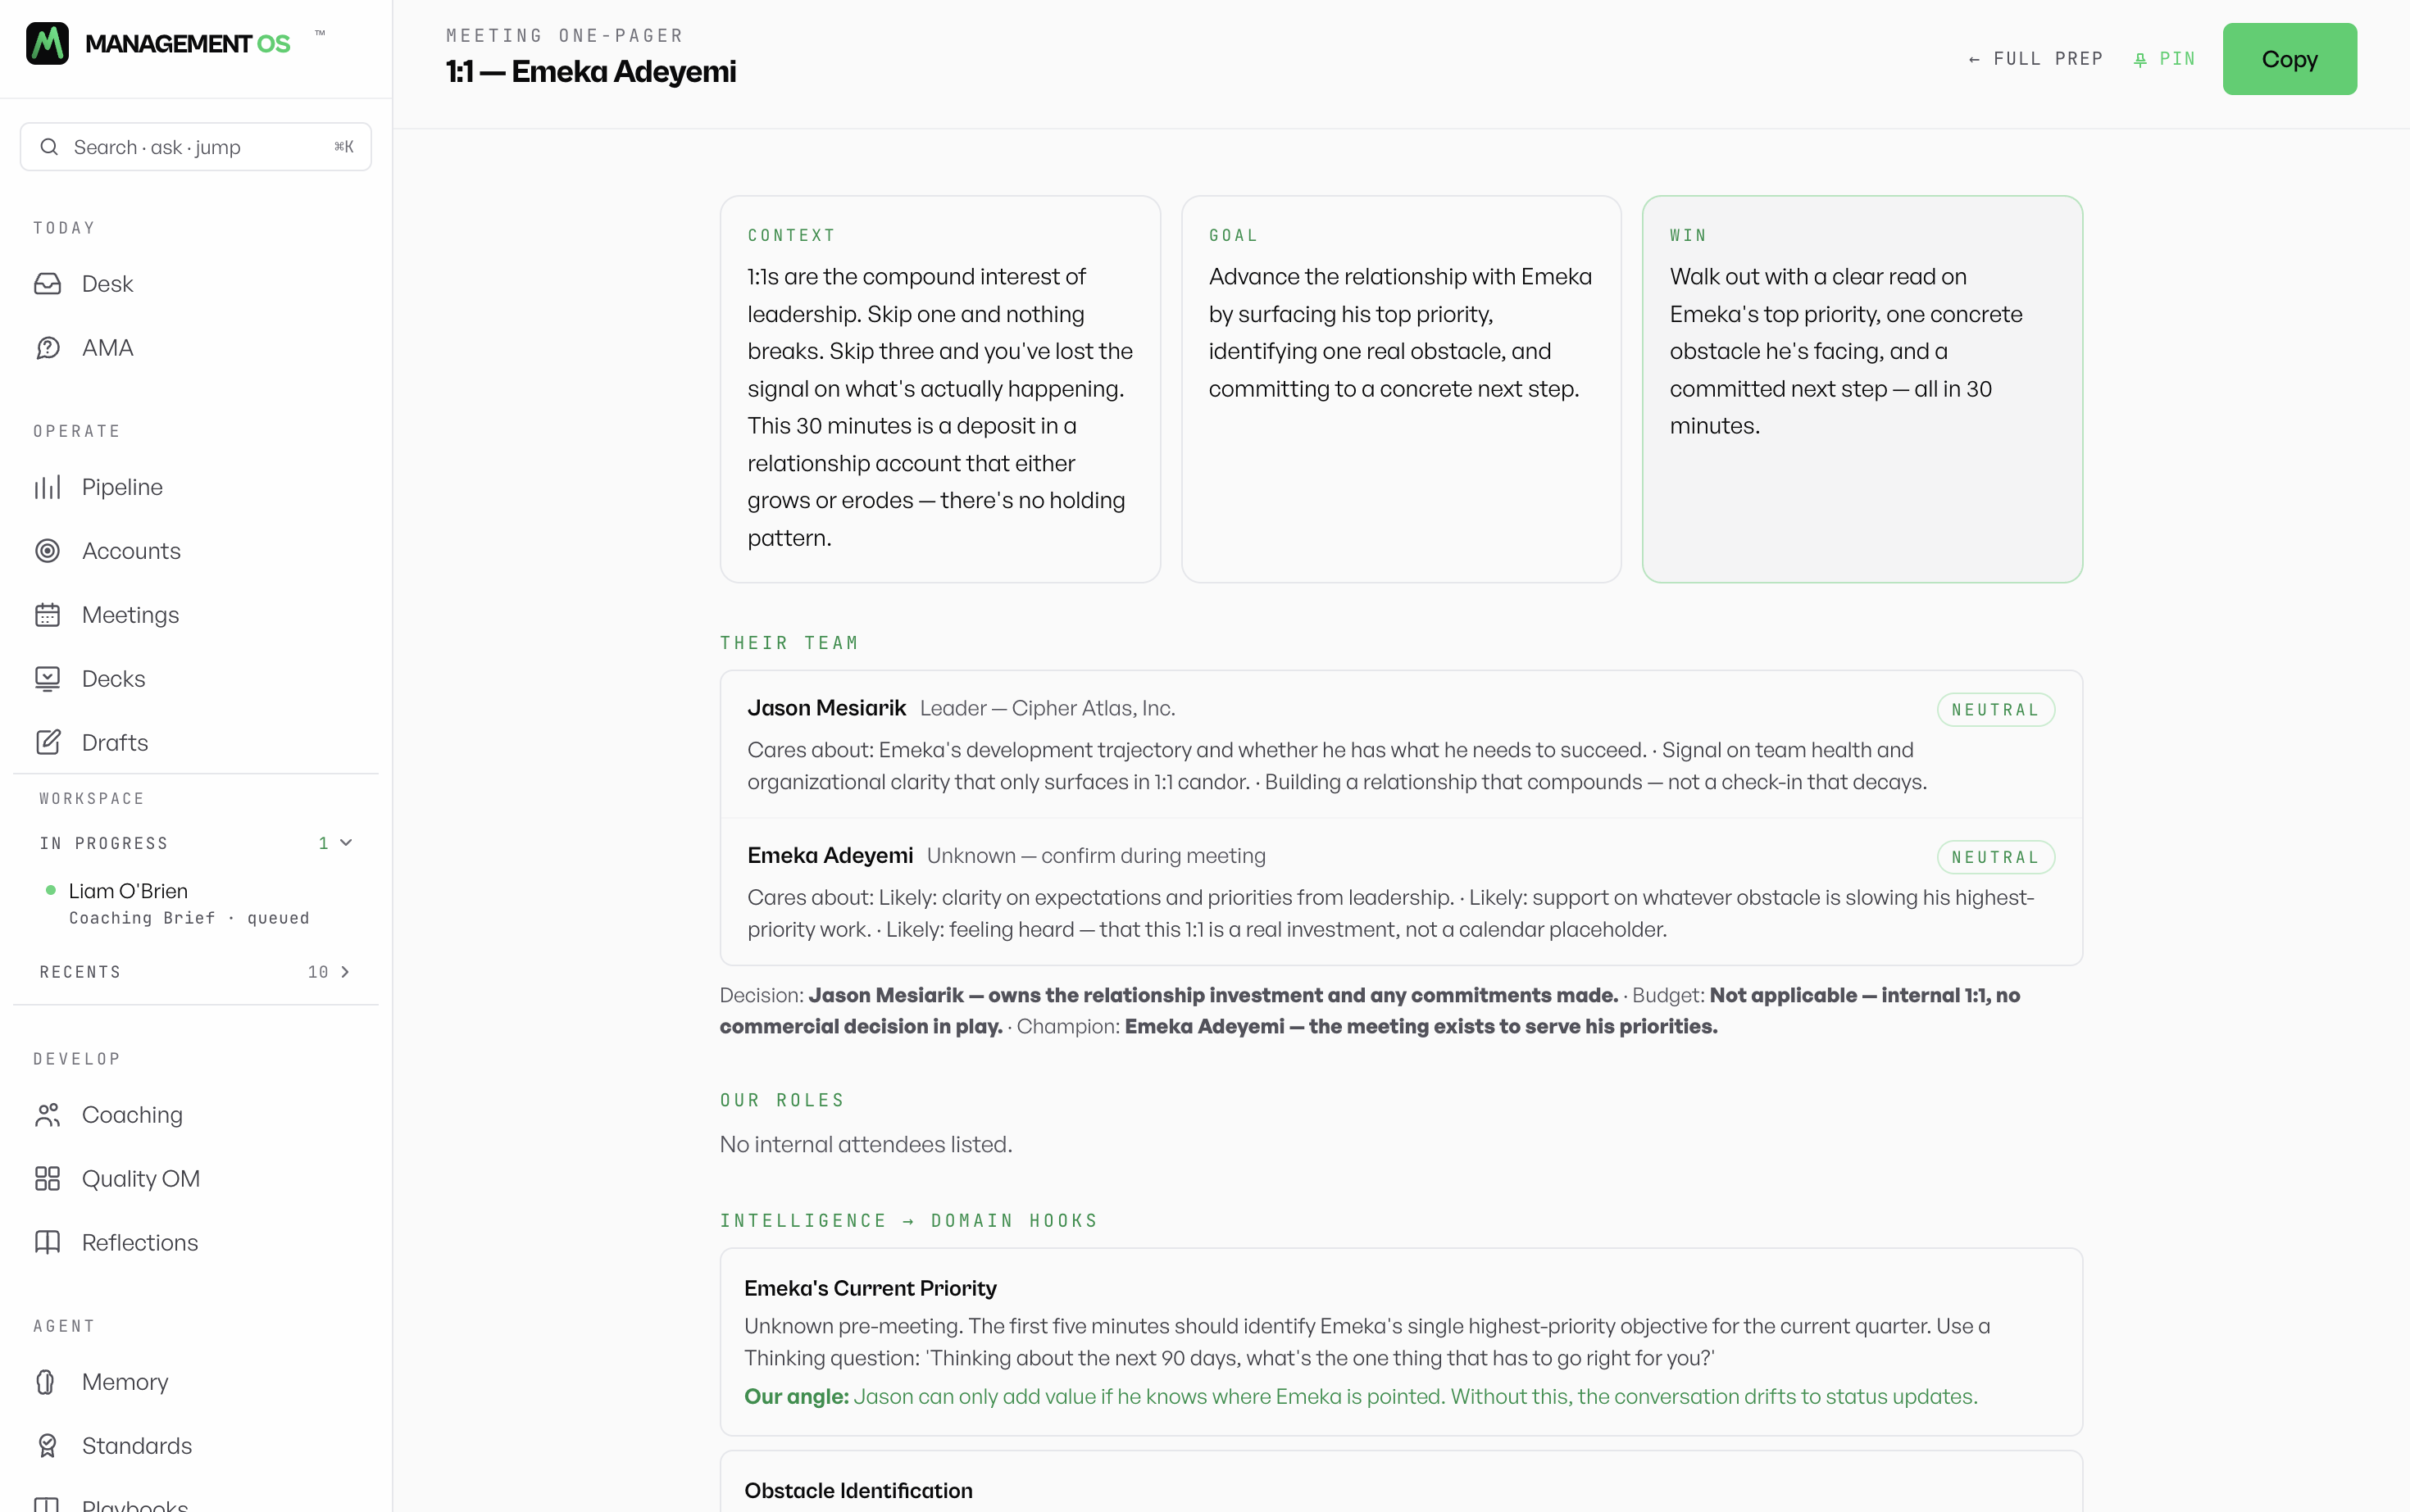The height and width of the screenshot is (1512, 2410).
Task: Open the Drafts pencil icon
Action: click(x=47, y=743)
